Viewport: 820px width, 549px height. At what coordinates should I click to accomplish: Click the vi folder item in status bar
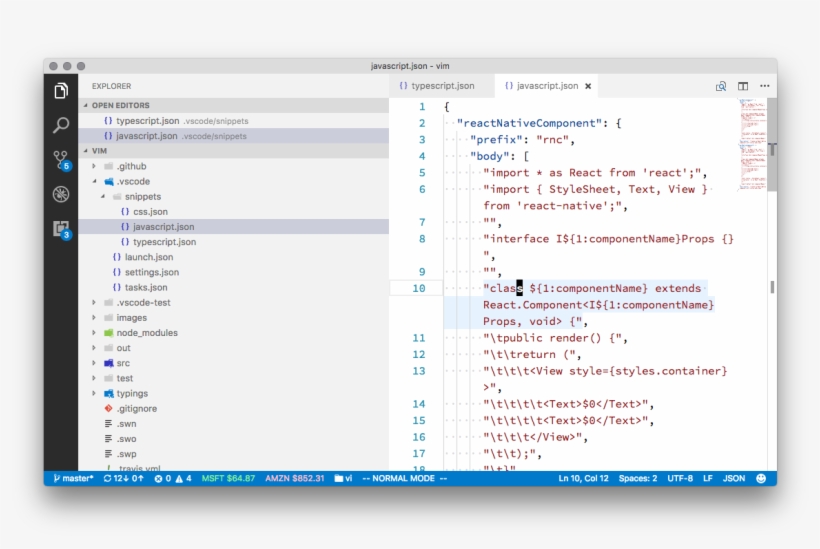point(343,478)
